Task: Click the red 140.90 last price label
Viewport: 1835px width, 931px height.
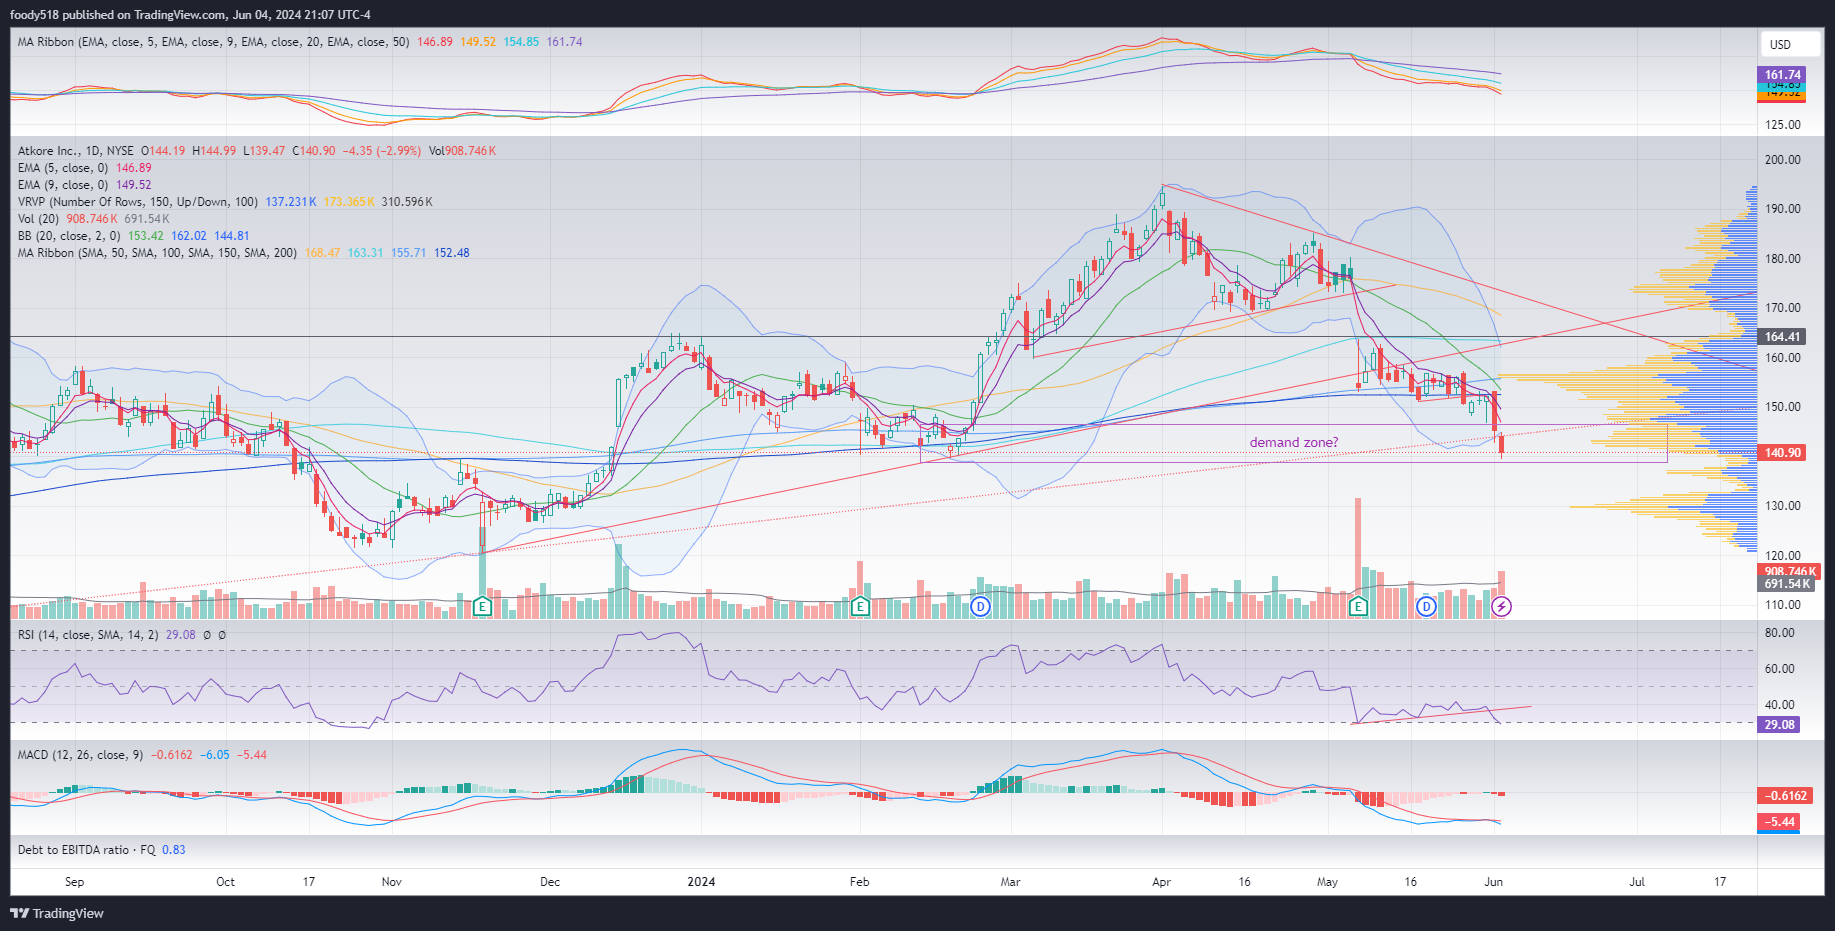Action: tap(1782, 453)
